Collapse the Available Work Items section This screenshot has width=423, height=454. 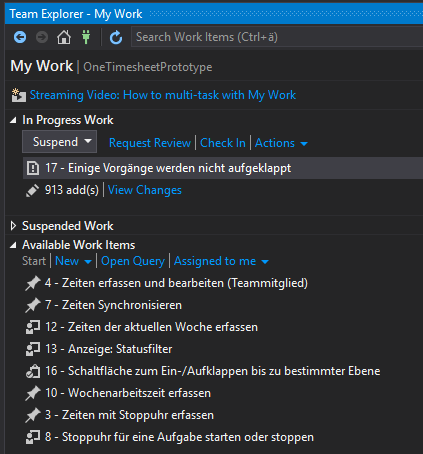coord(13,245)
